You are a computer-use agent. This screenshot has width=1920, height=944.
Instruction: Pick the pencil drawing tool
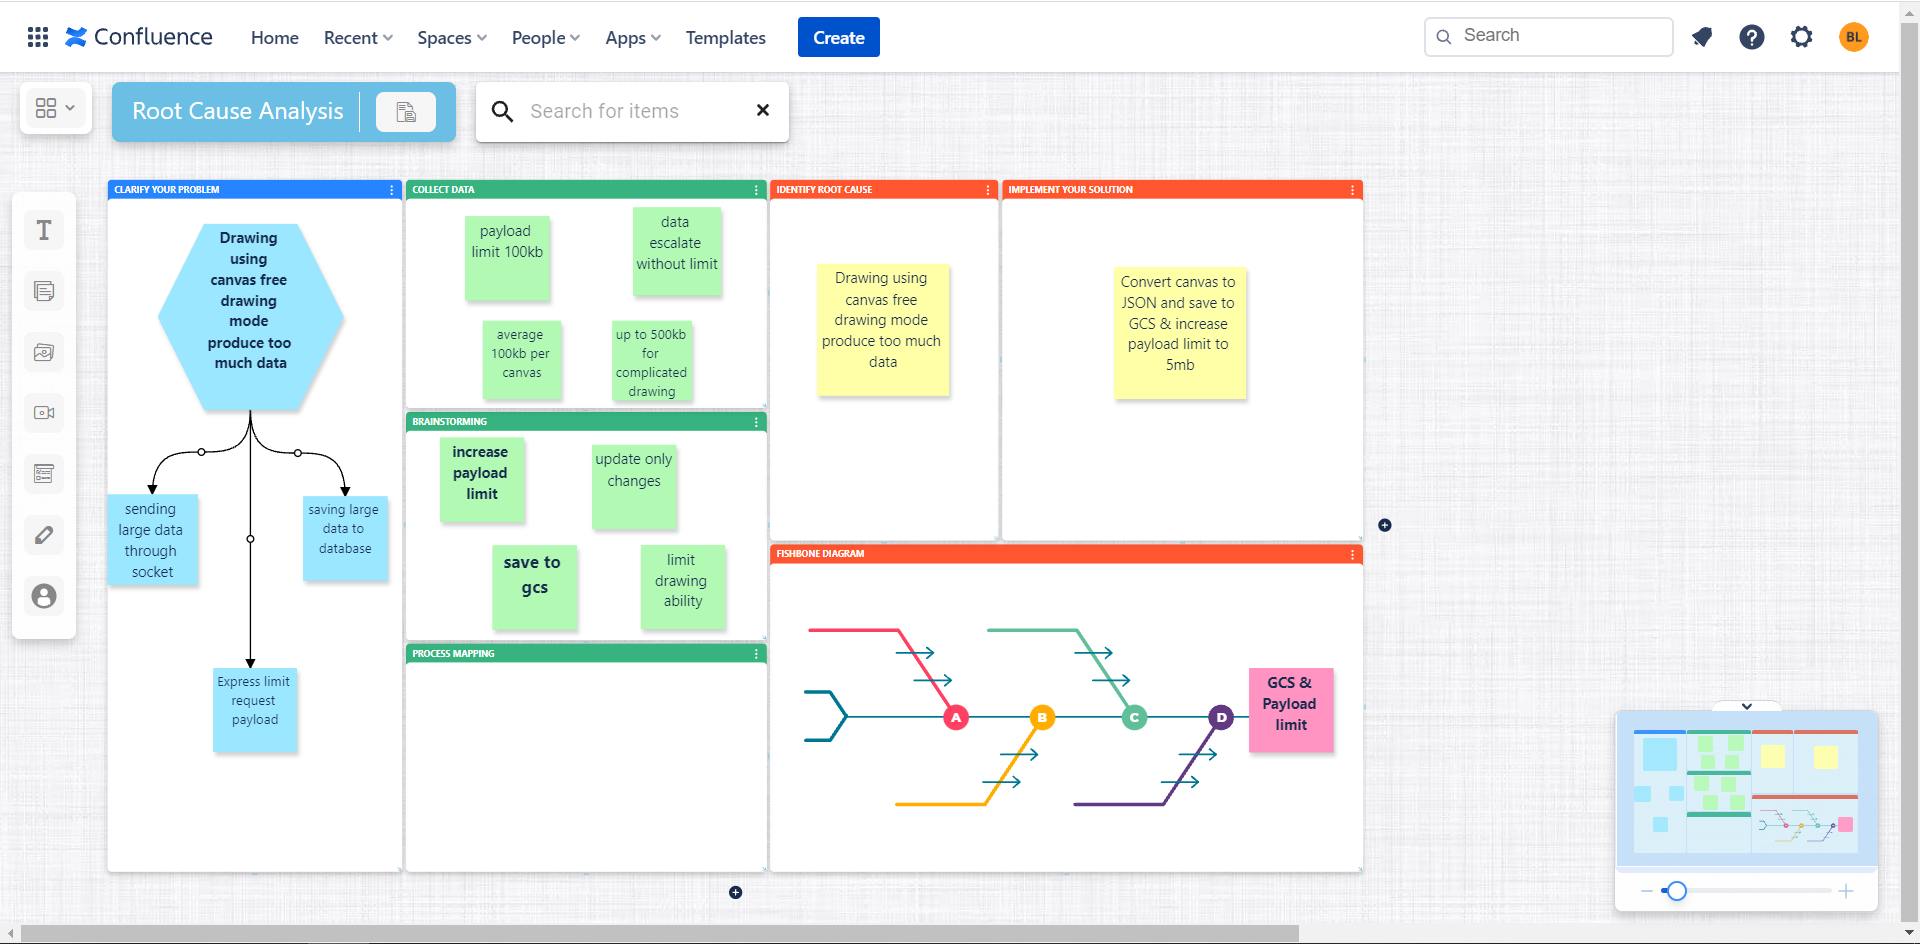click(44, 535)
